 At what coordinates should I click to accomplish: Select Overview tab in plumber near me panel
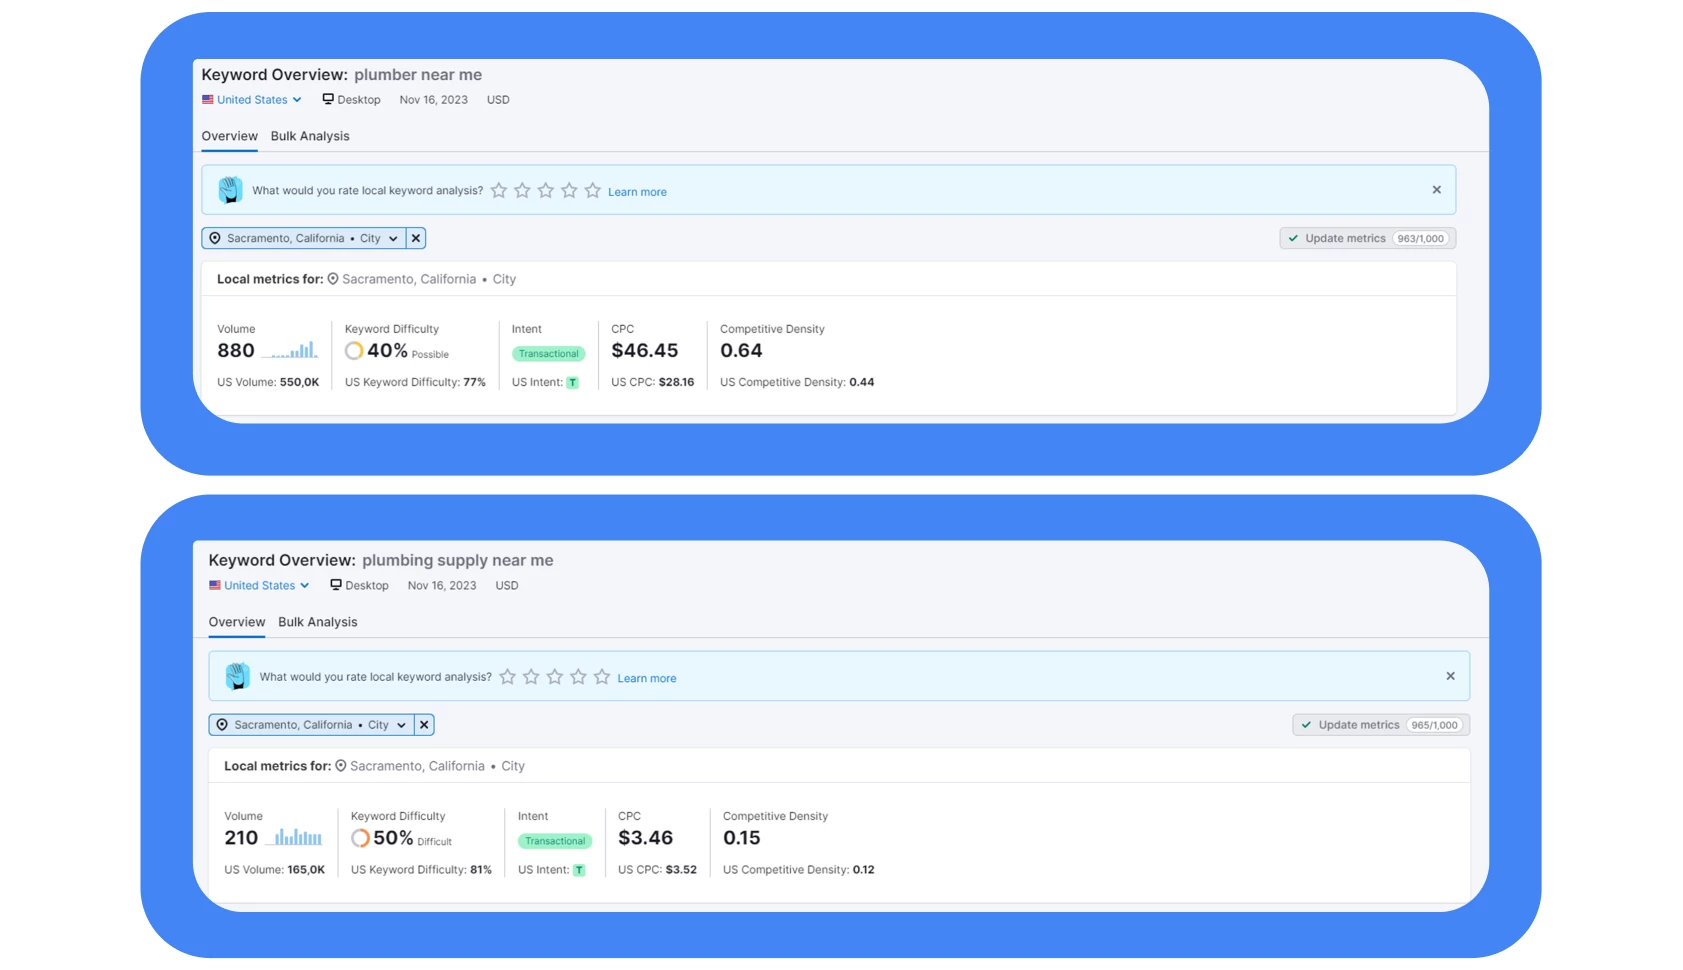tap(229, 136)
